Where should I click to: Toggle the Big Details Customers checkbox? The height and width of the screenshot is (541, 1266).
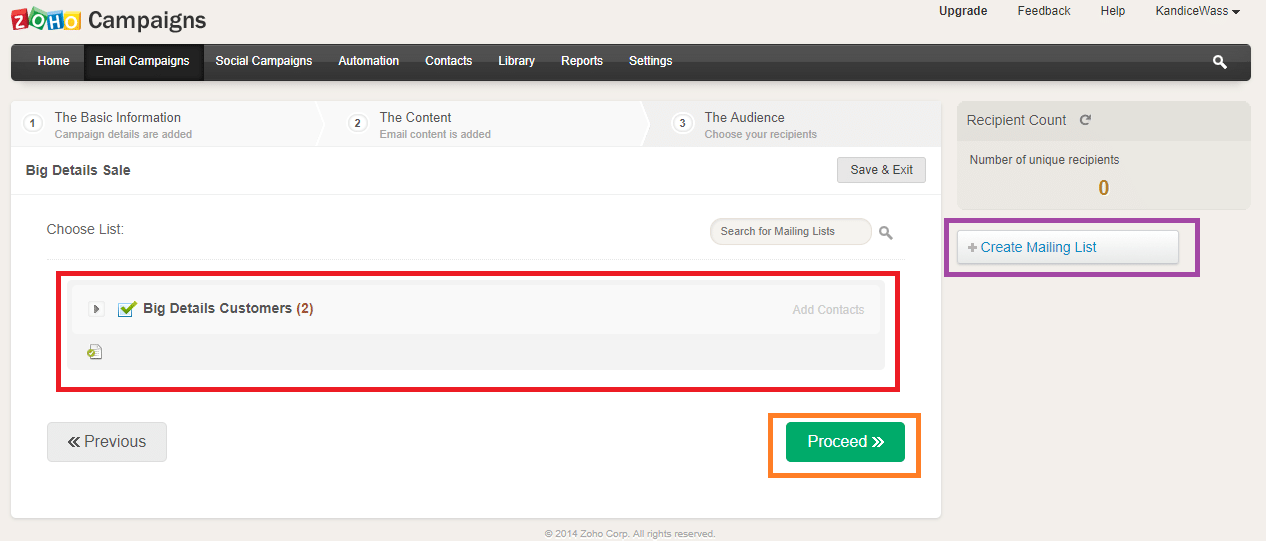126,309
